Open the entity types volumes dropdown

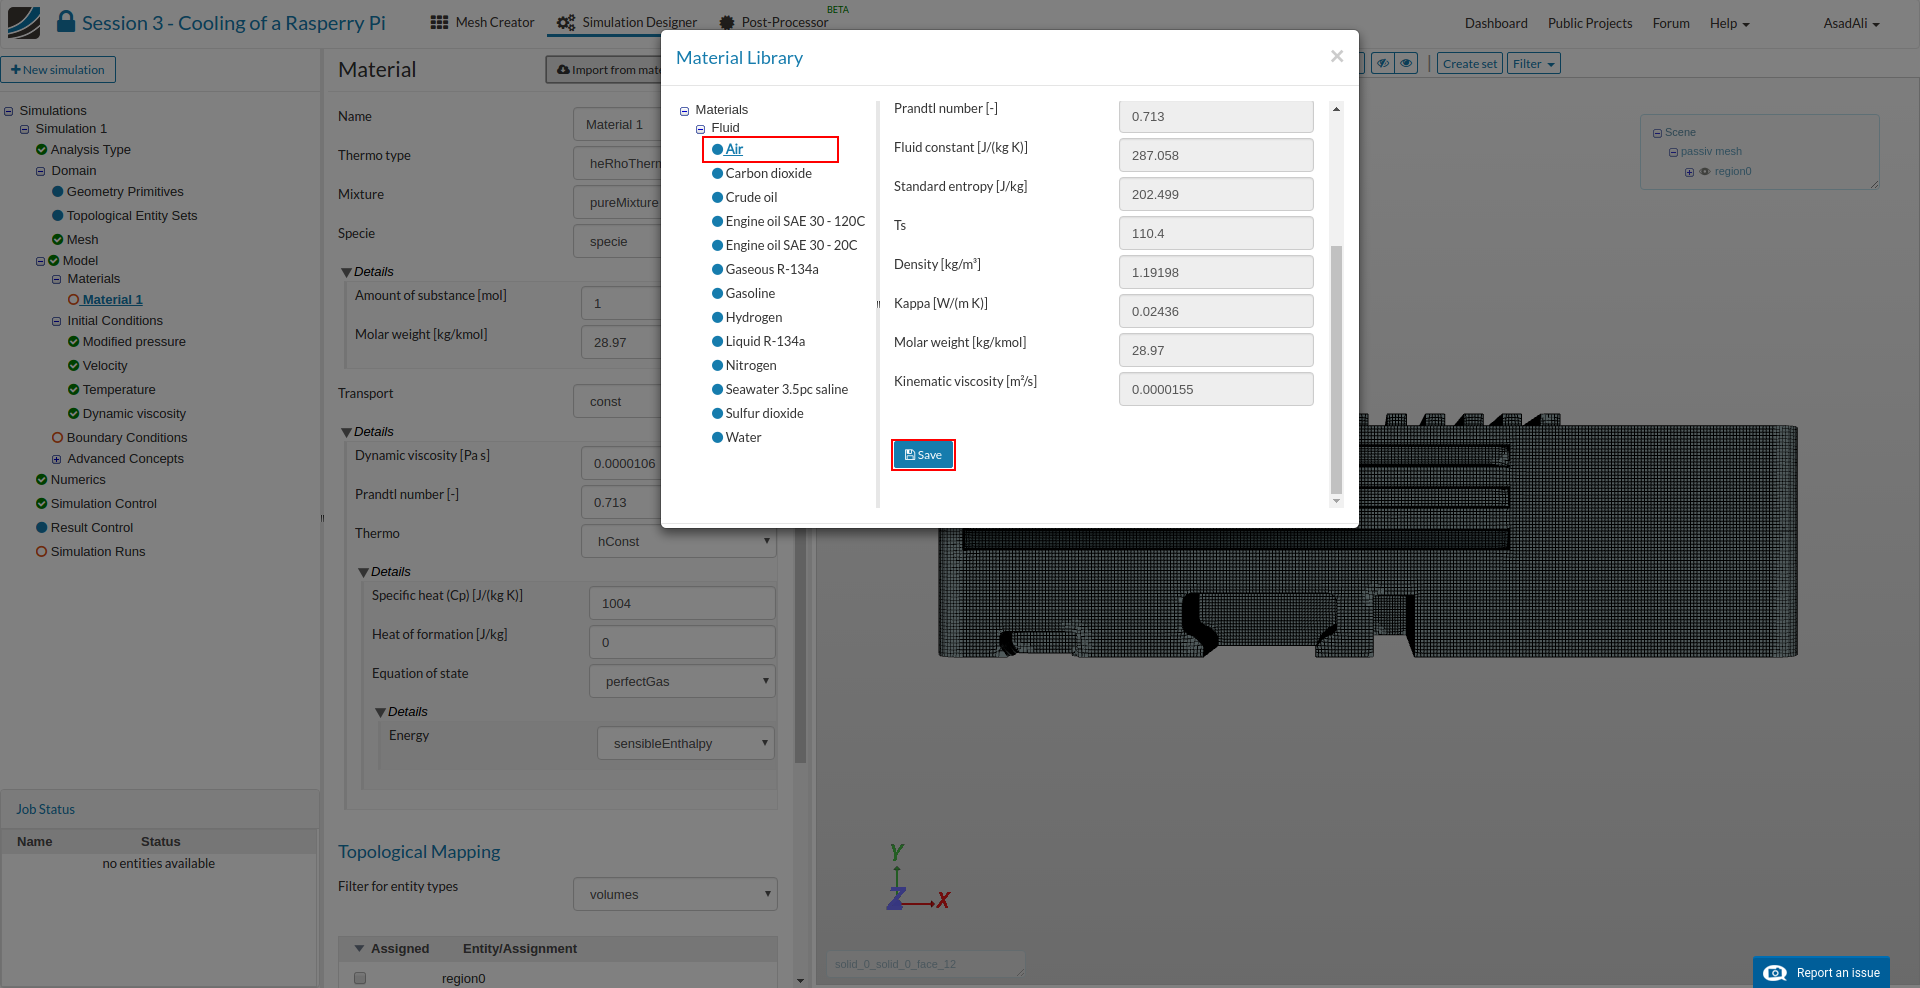[675, 894]
